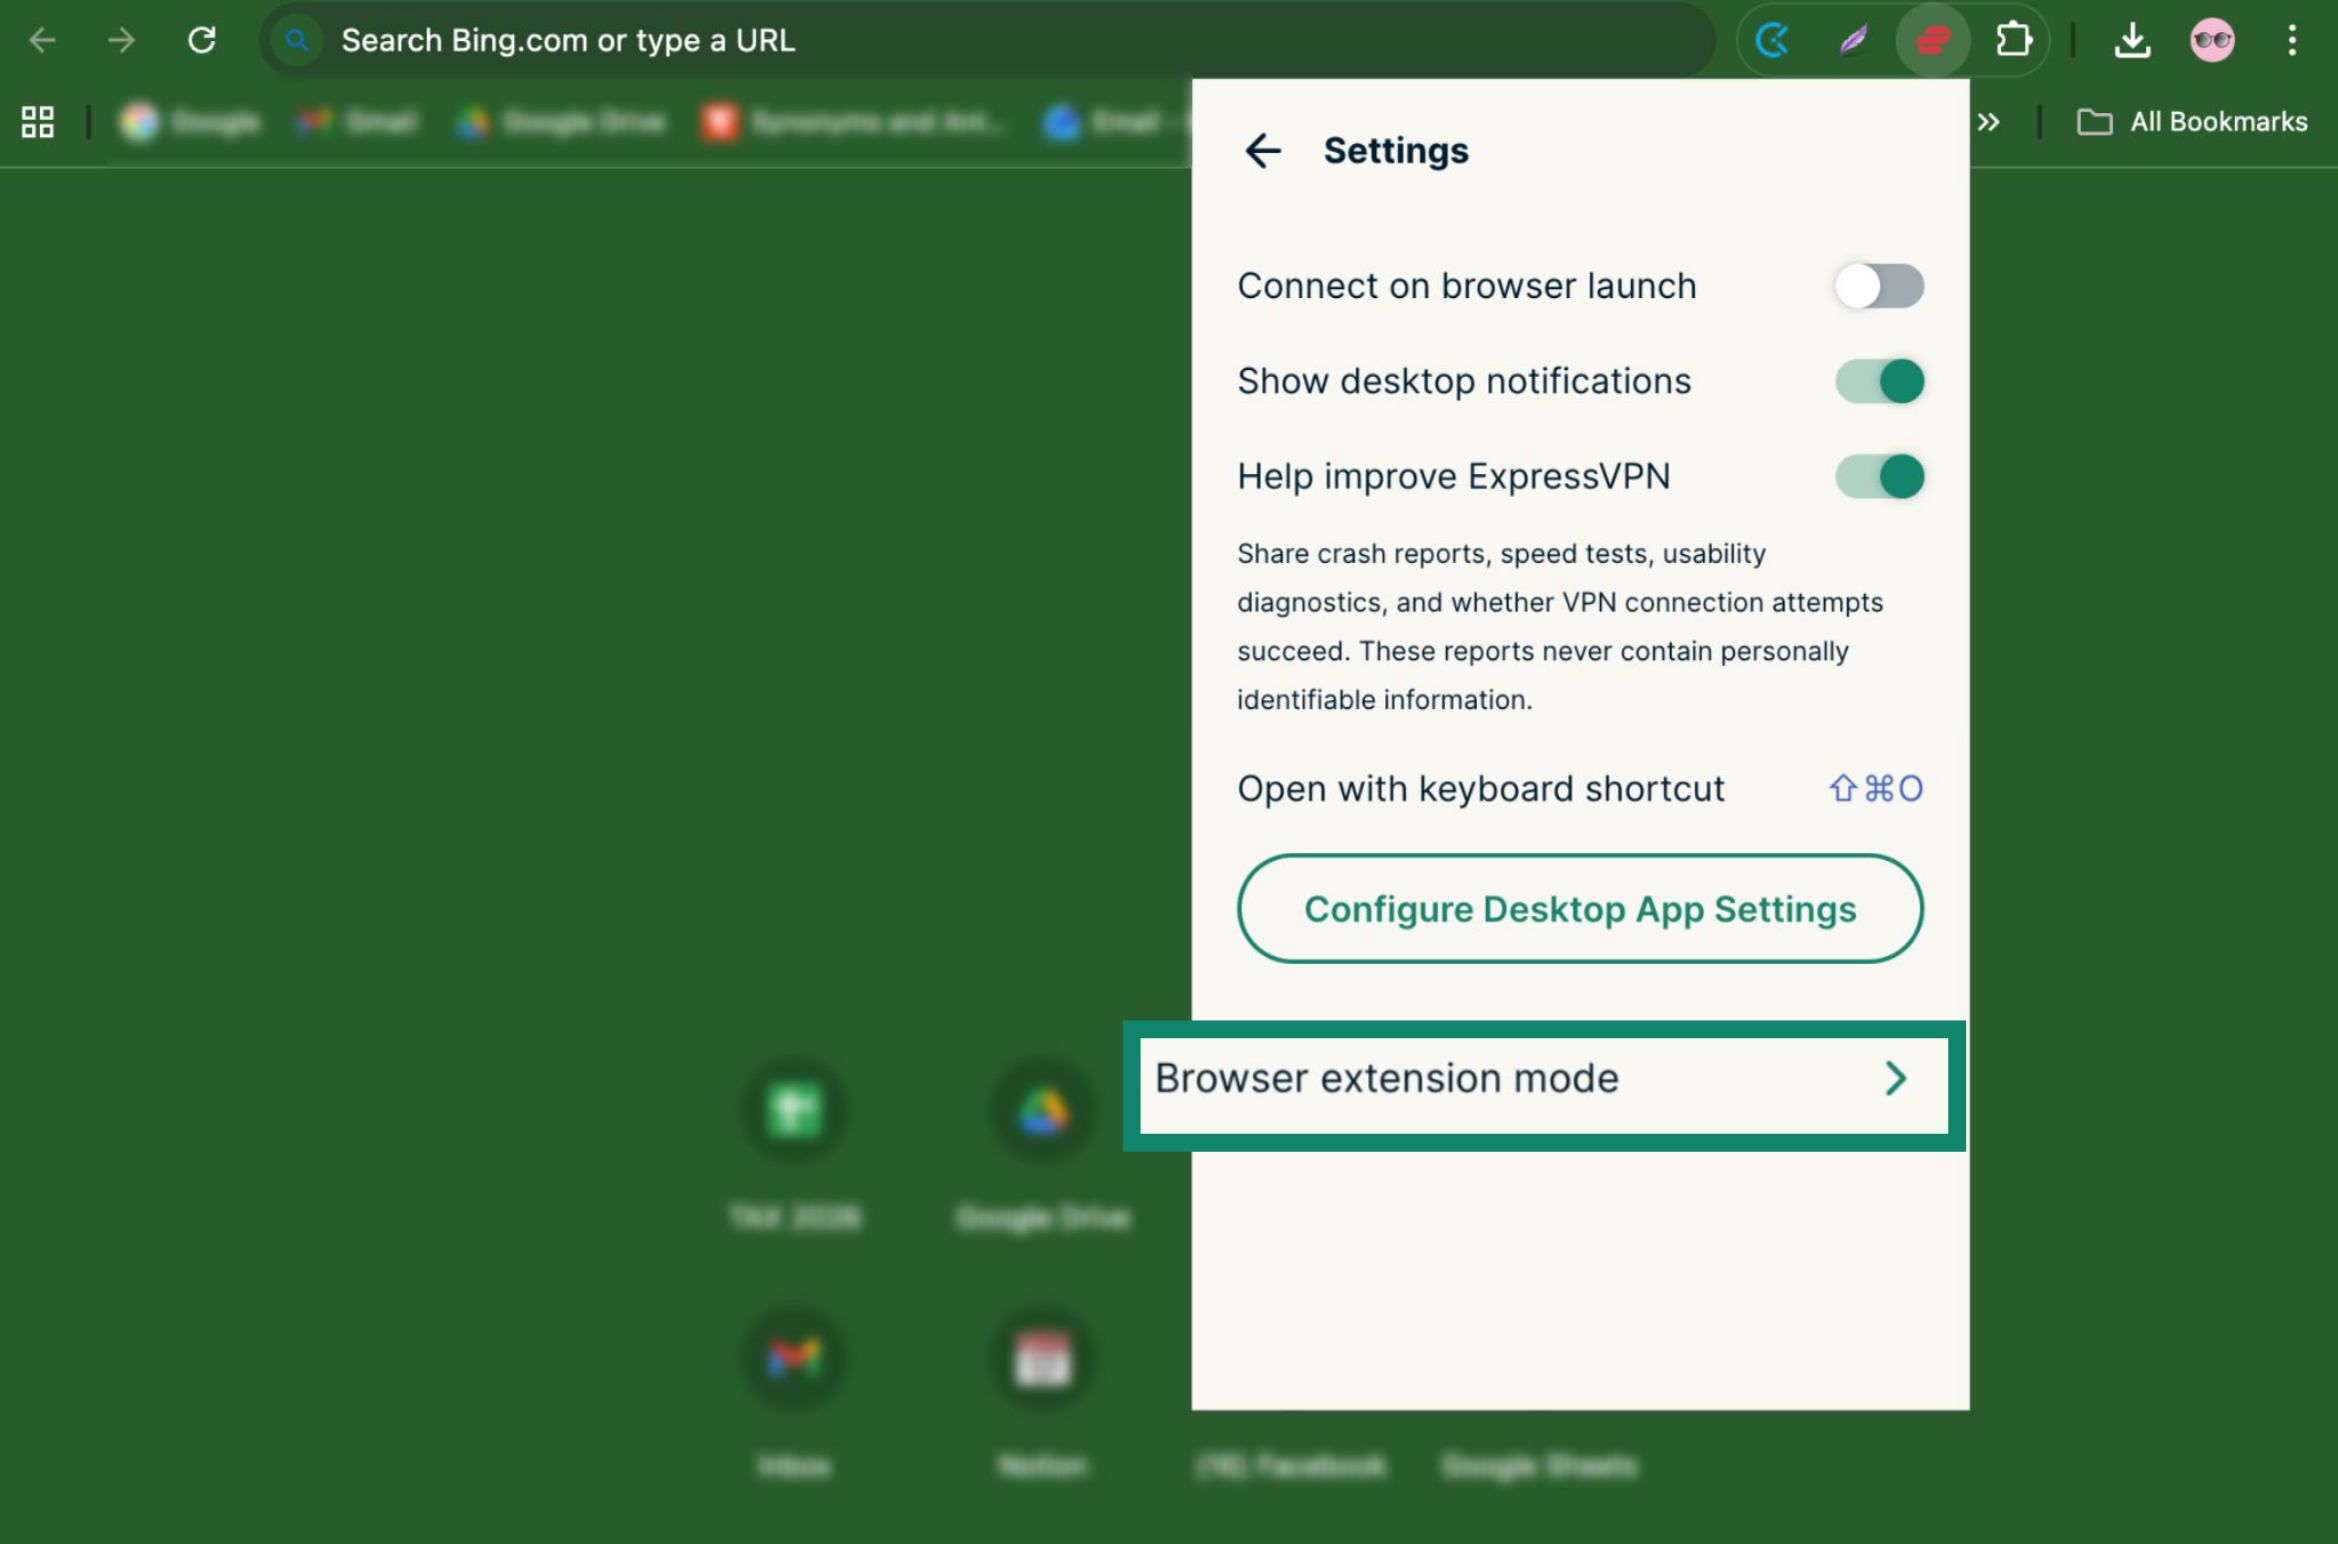Enable Connect on browser launch toggle
The height and width of the screenshot is (1544, 2338).
[x=1878, y=286]
